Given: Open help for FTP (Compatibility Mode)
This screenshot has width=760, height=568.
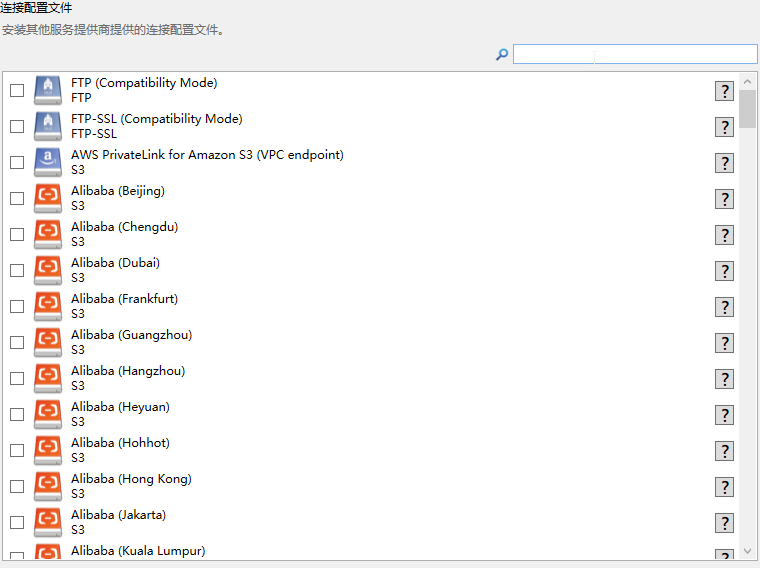Looking at the screenshot, I should click(724, 91).
